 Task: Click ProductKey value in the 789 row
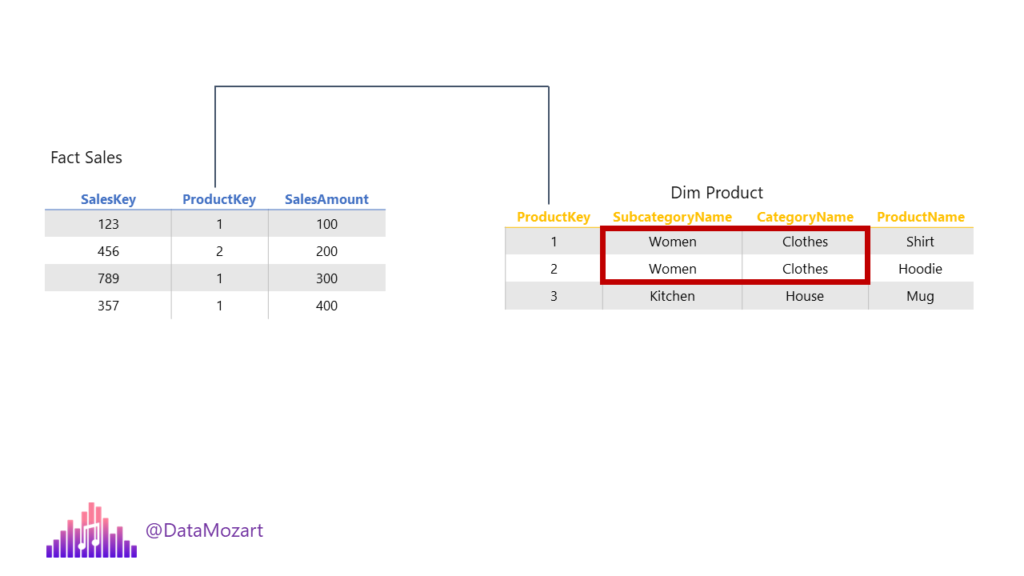tap(219, 279)
